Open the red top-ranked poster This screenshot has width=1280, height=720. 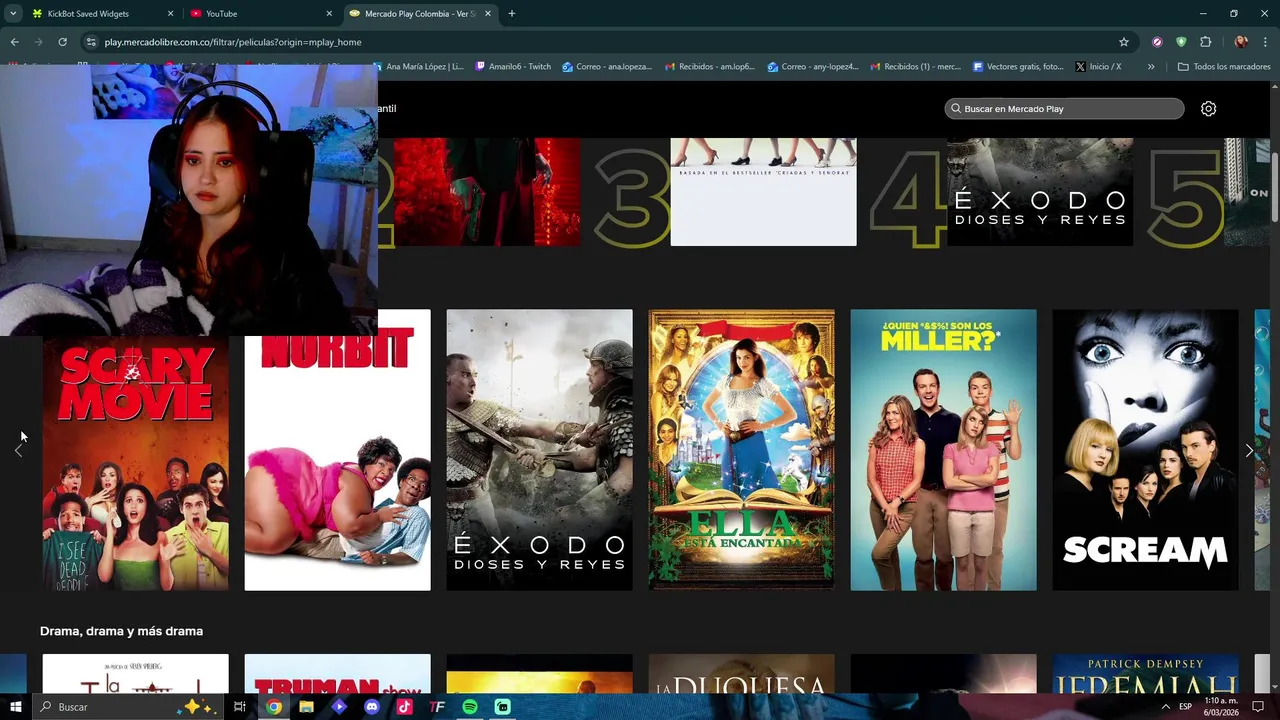click(x=486, y=192)
